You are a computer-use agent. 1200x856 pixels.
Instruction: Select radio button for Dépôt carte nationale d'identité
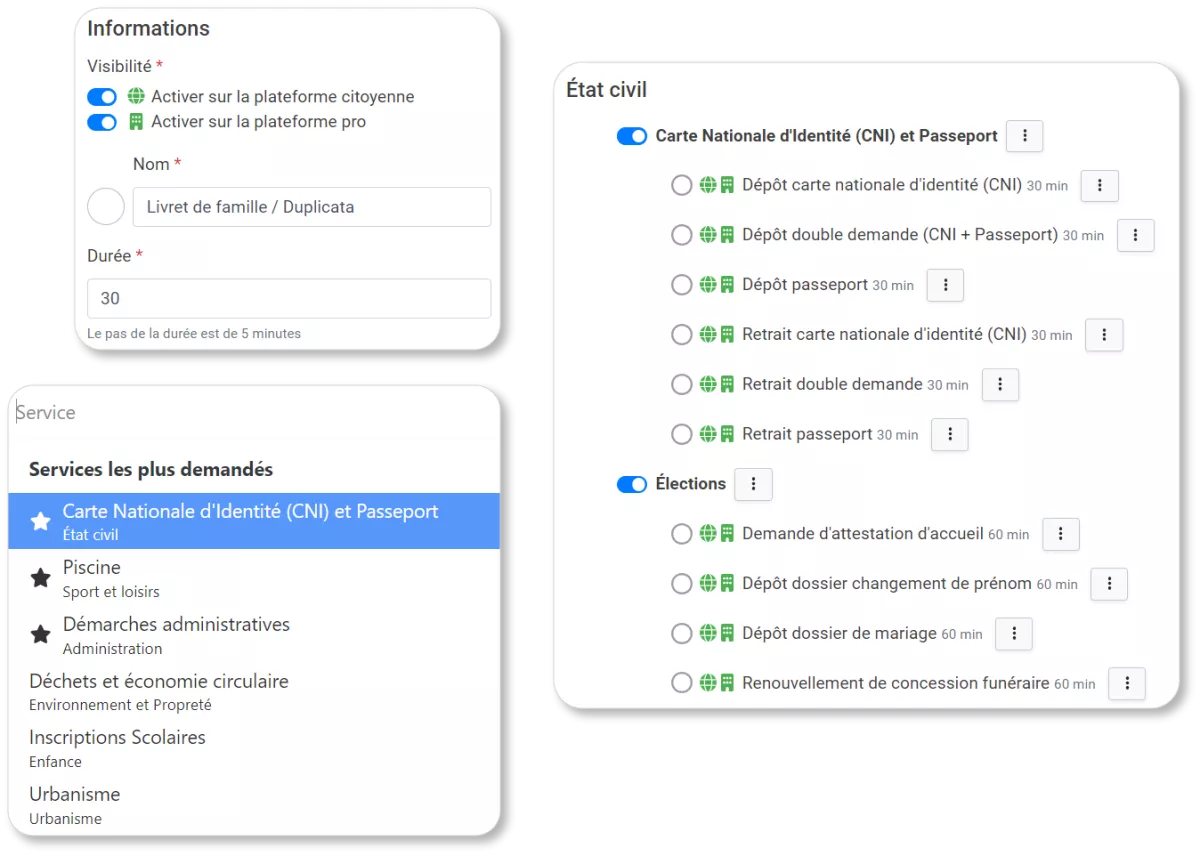682,186
